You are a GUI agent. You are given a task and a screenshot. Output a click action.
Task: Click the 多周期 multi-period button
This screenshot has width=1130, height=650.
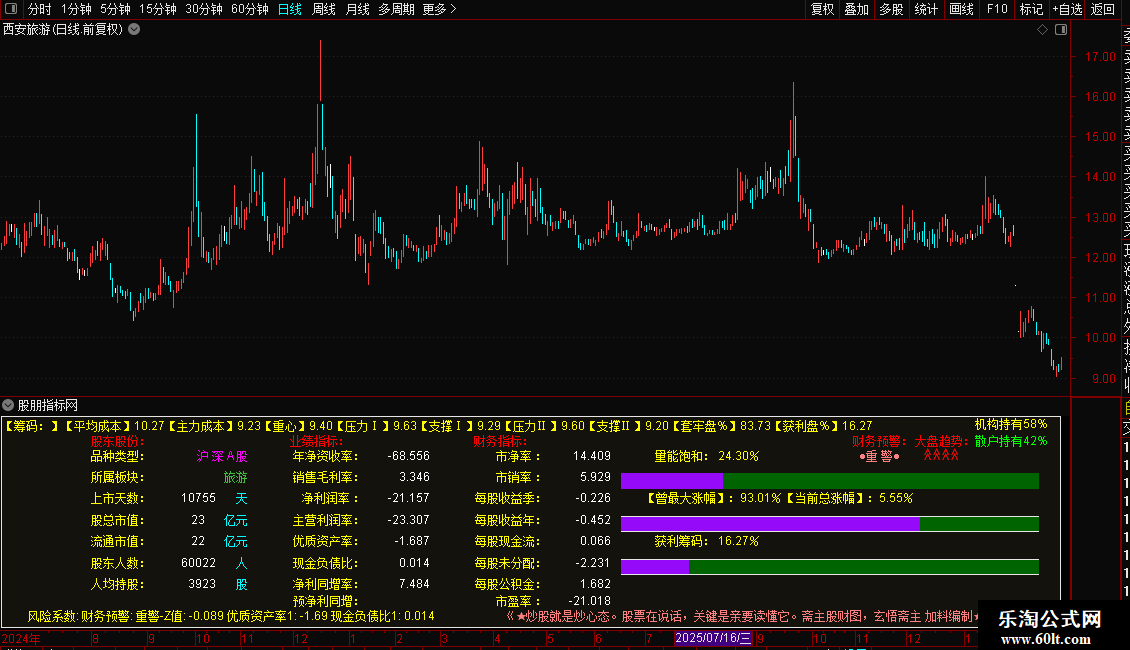pos(397,9)
